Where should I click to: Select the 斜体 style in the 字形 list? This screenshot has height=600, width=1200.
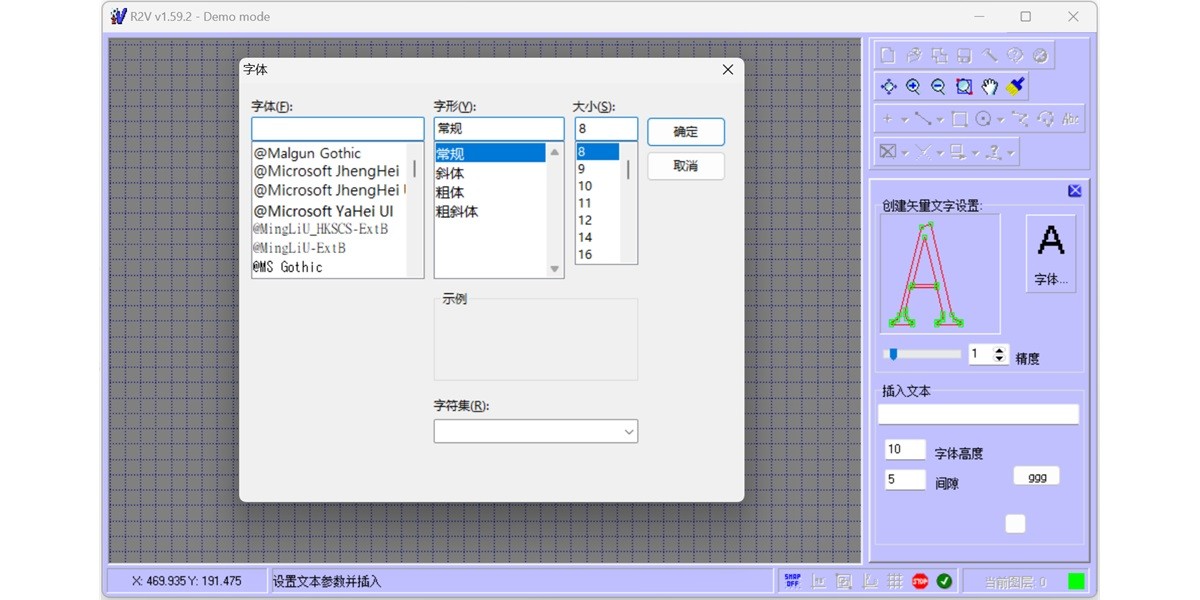(x=450, y=172)
